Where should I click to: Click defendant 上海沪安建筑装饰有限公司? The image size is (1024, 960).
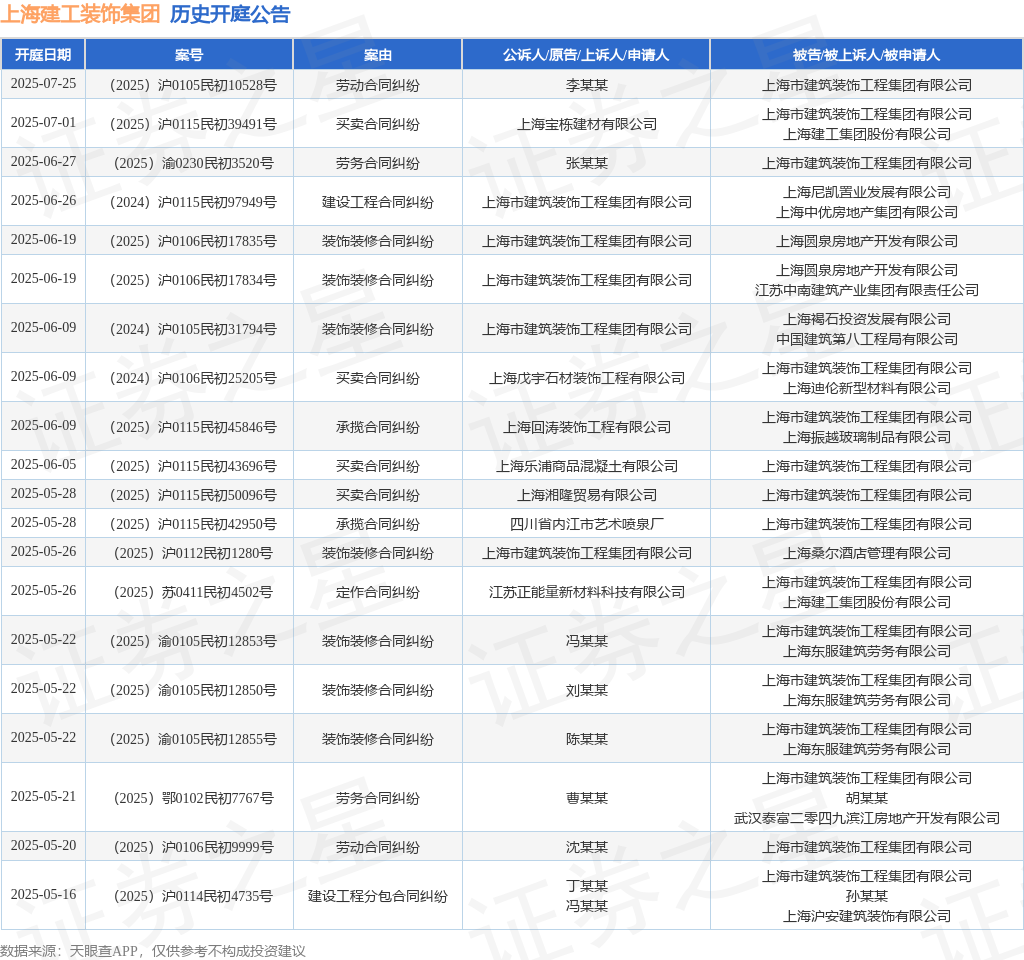(867, 916)
